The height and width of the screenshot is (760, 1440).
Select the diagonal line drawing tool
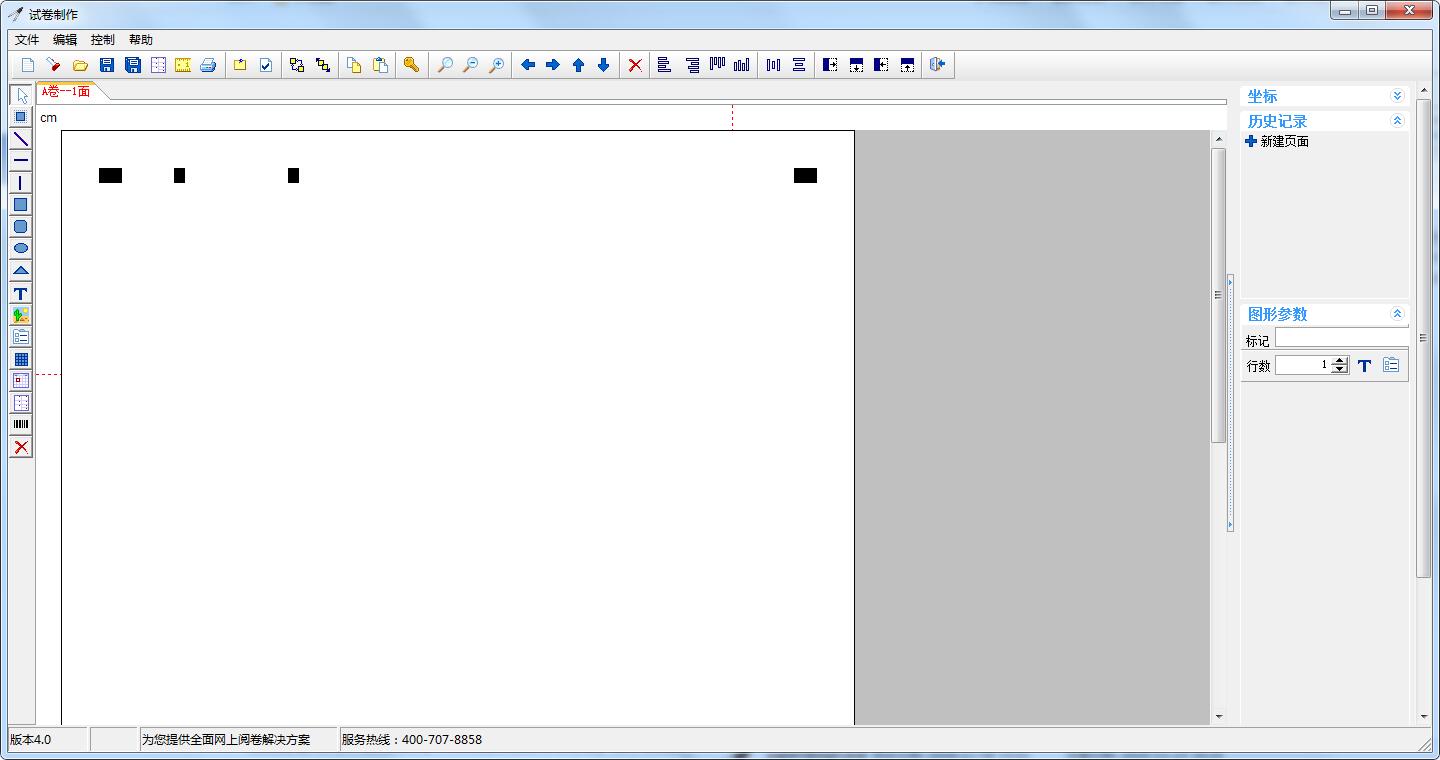pyautogui.click(x=21, y=139)
